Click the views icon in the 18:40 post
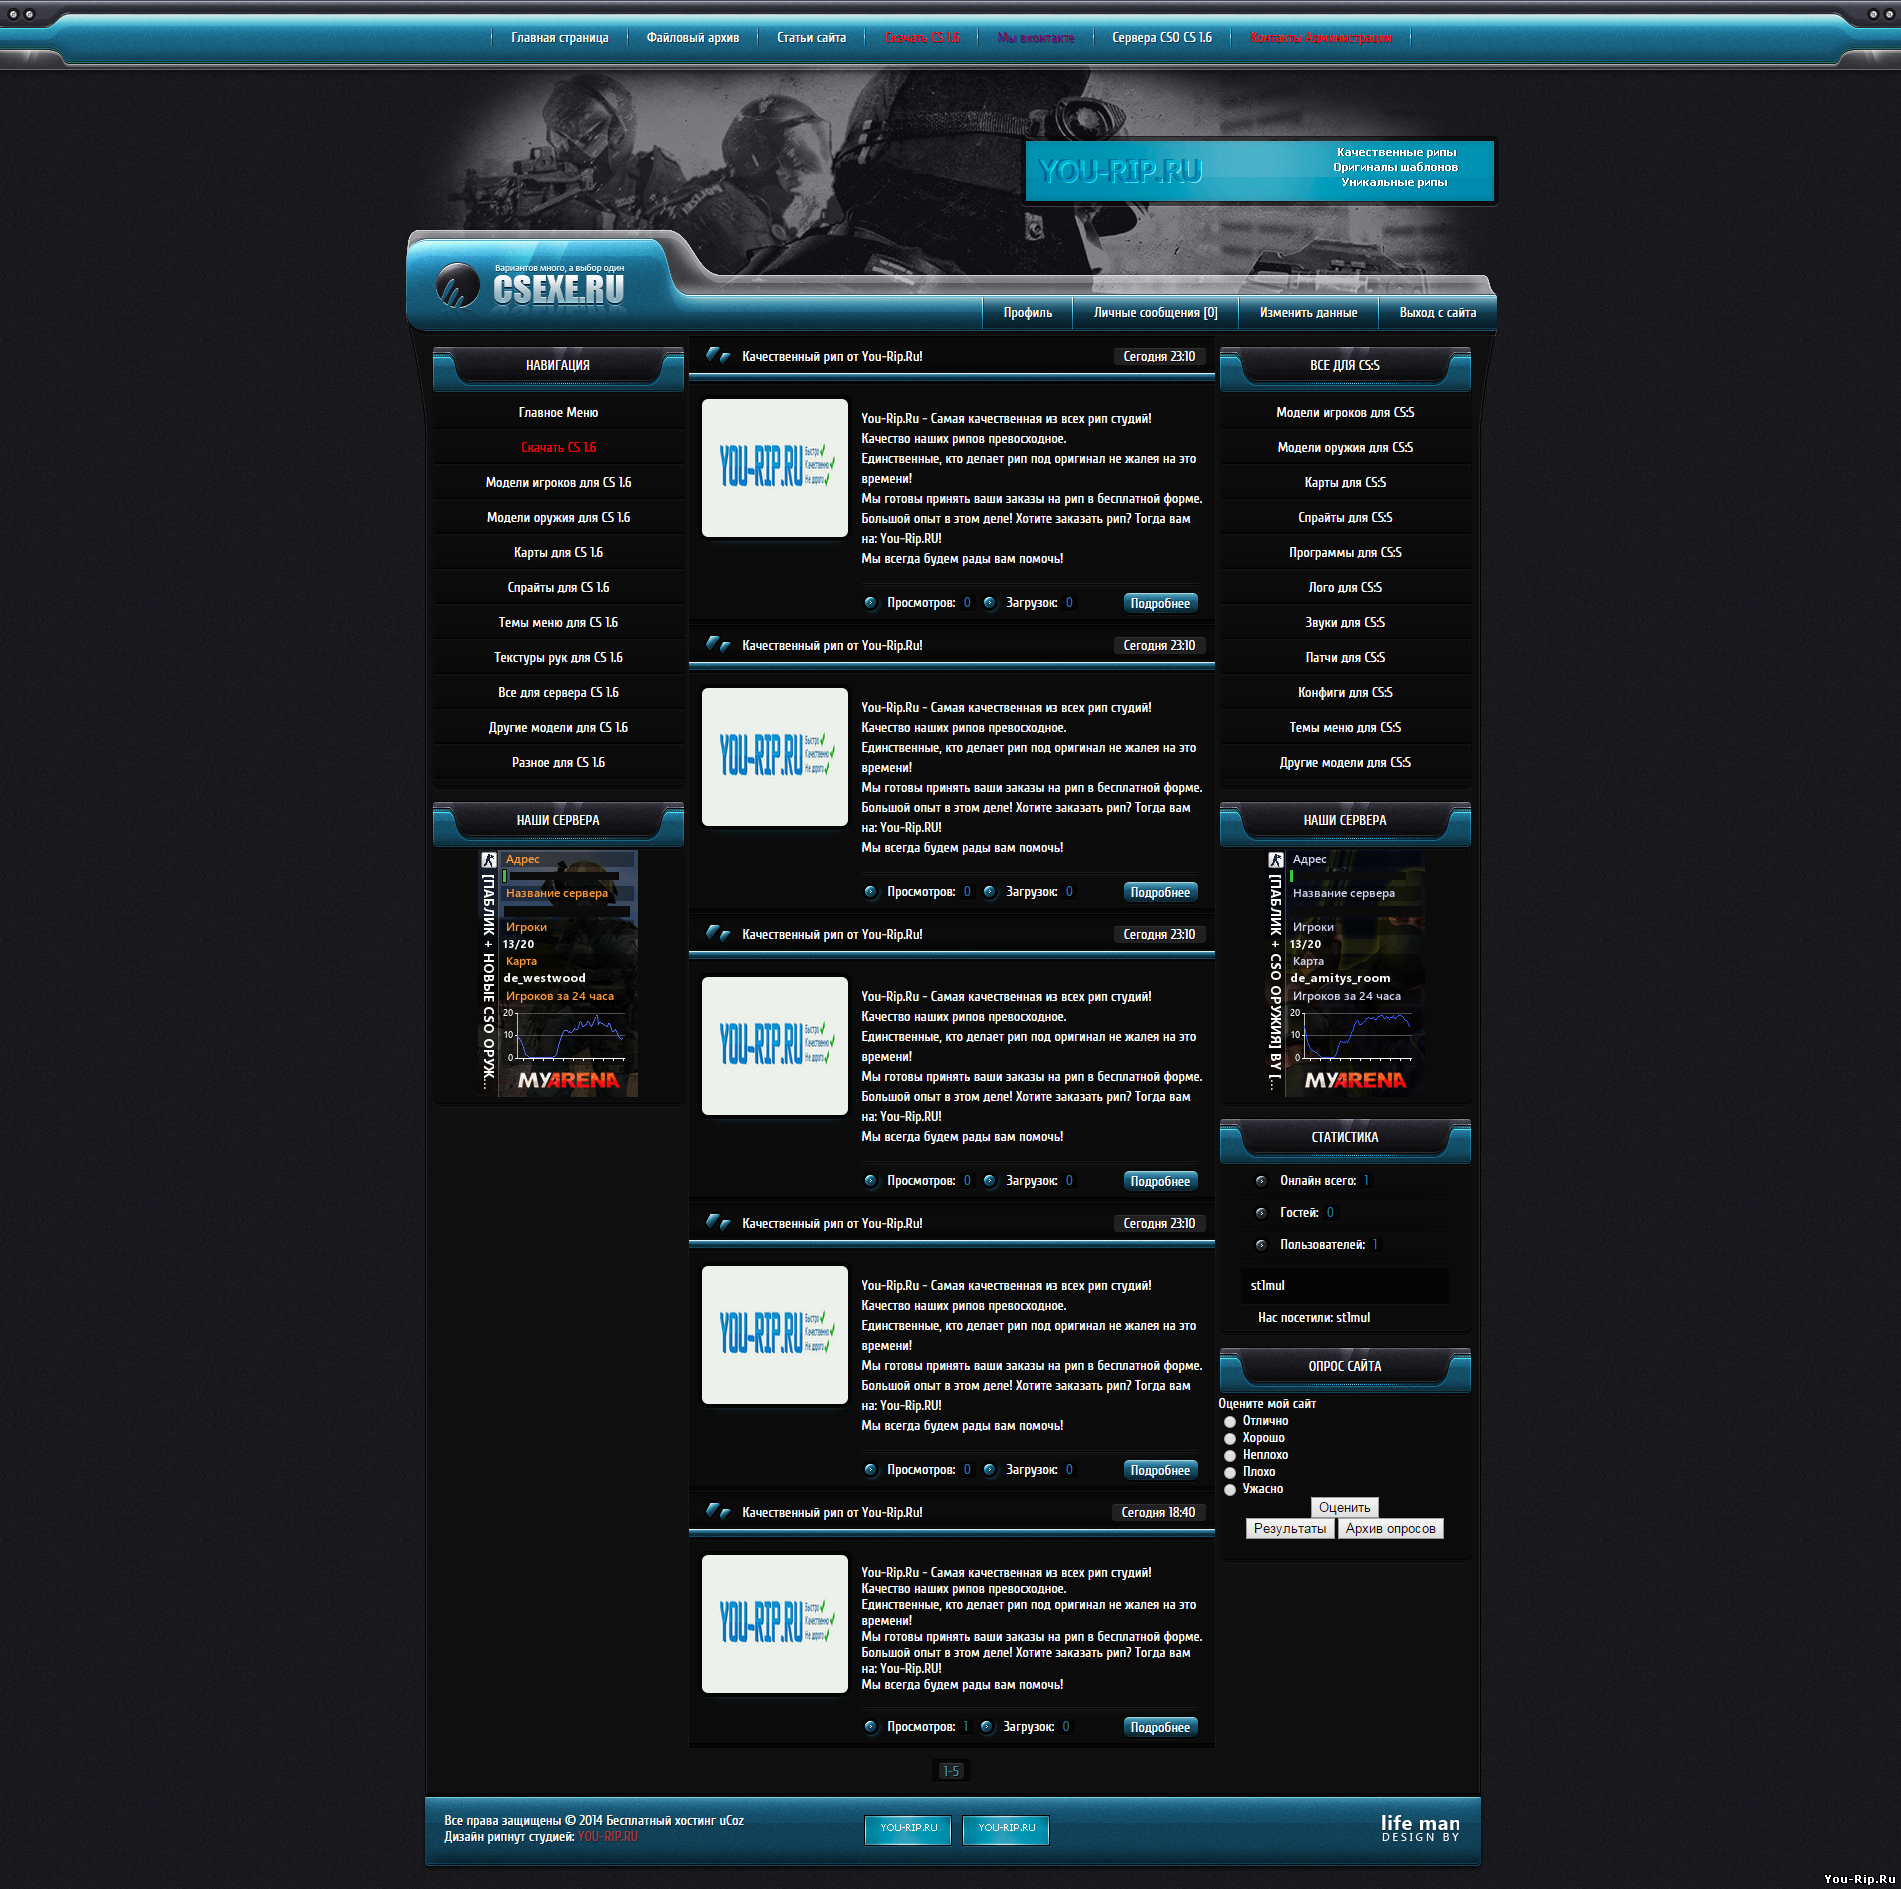This screenshot has width=1901, height=1889. [x=870, y=1727]
